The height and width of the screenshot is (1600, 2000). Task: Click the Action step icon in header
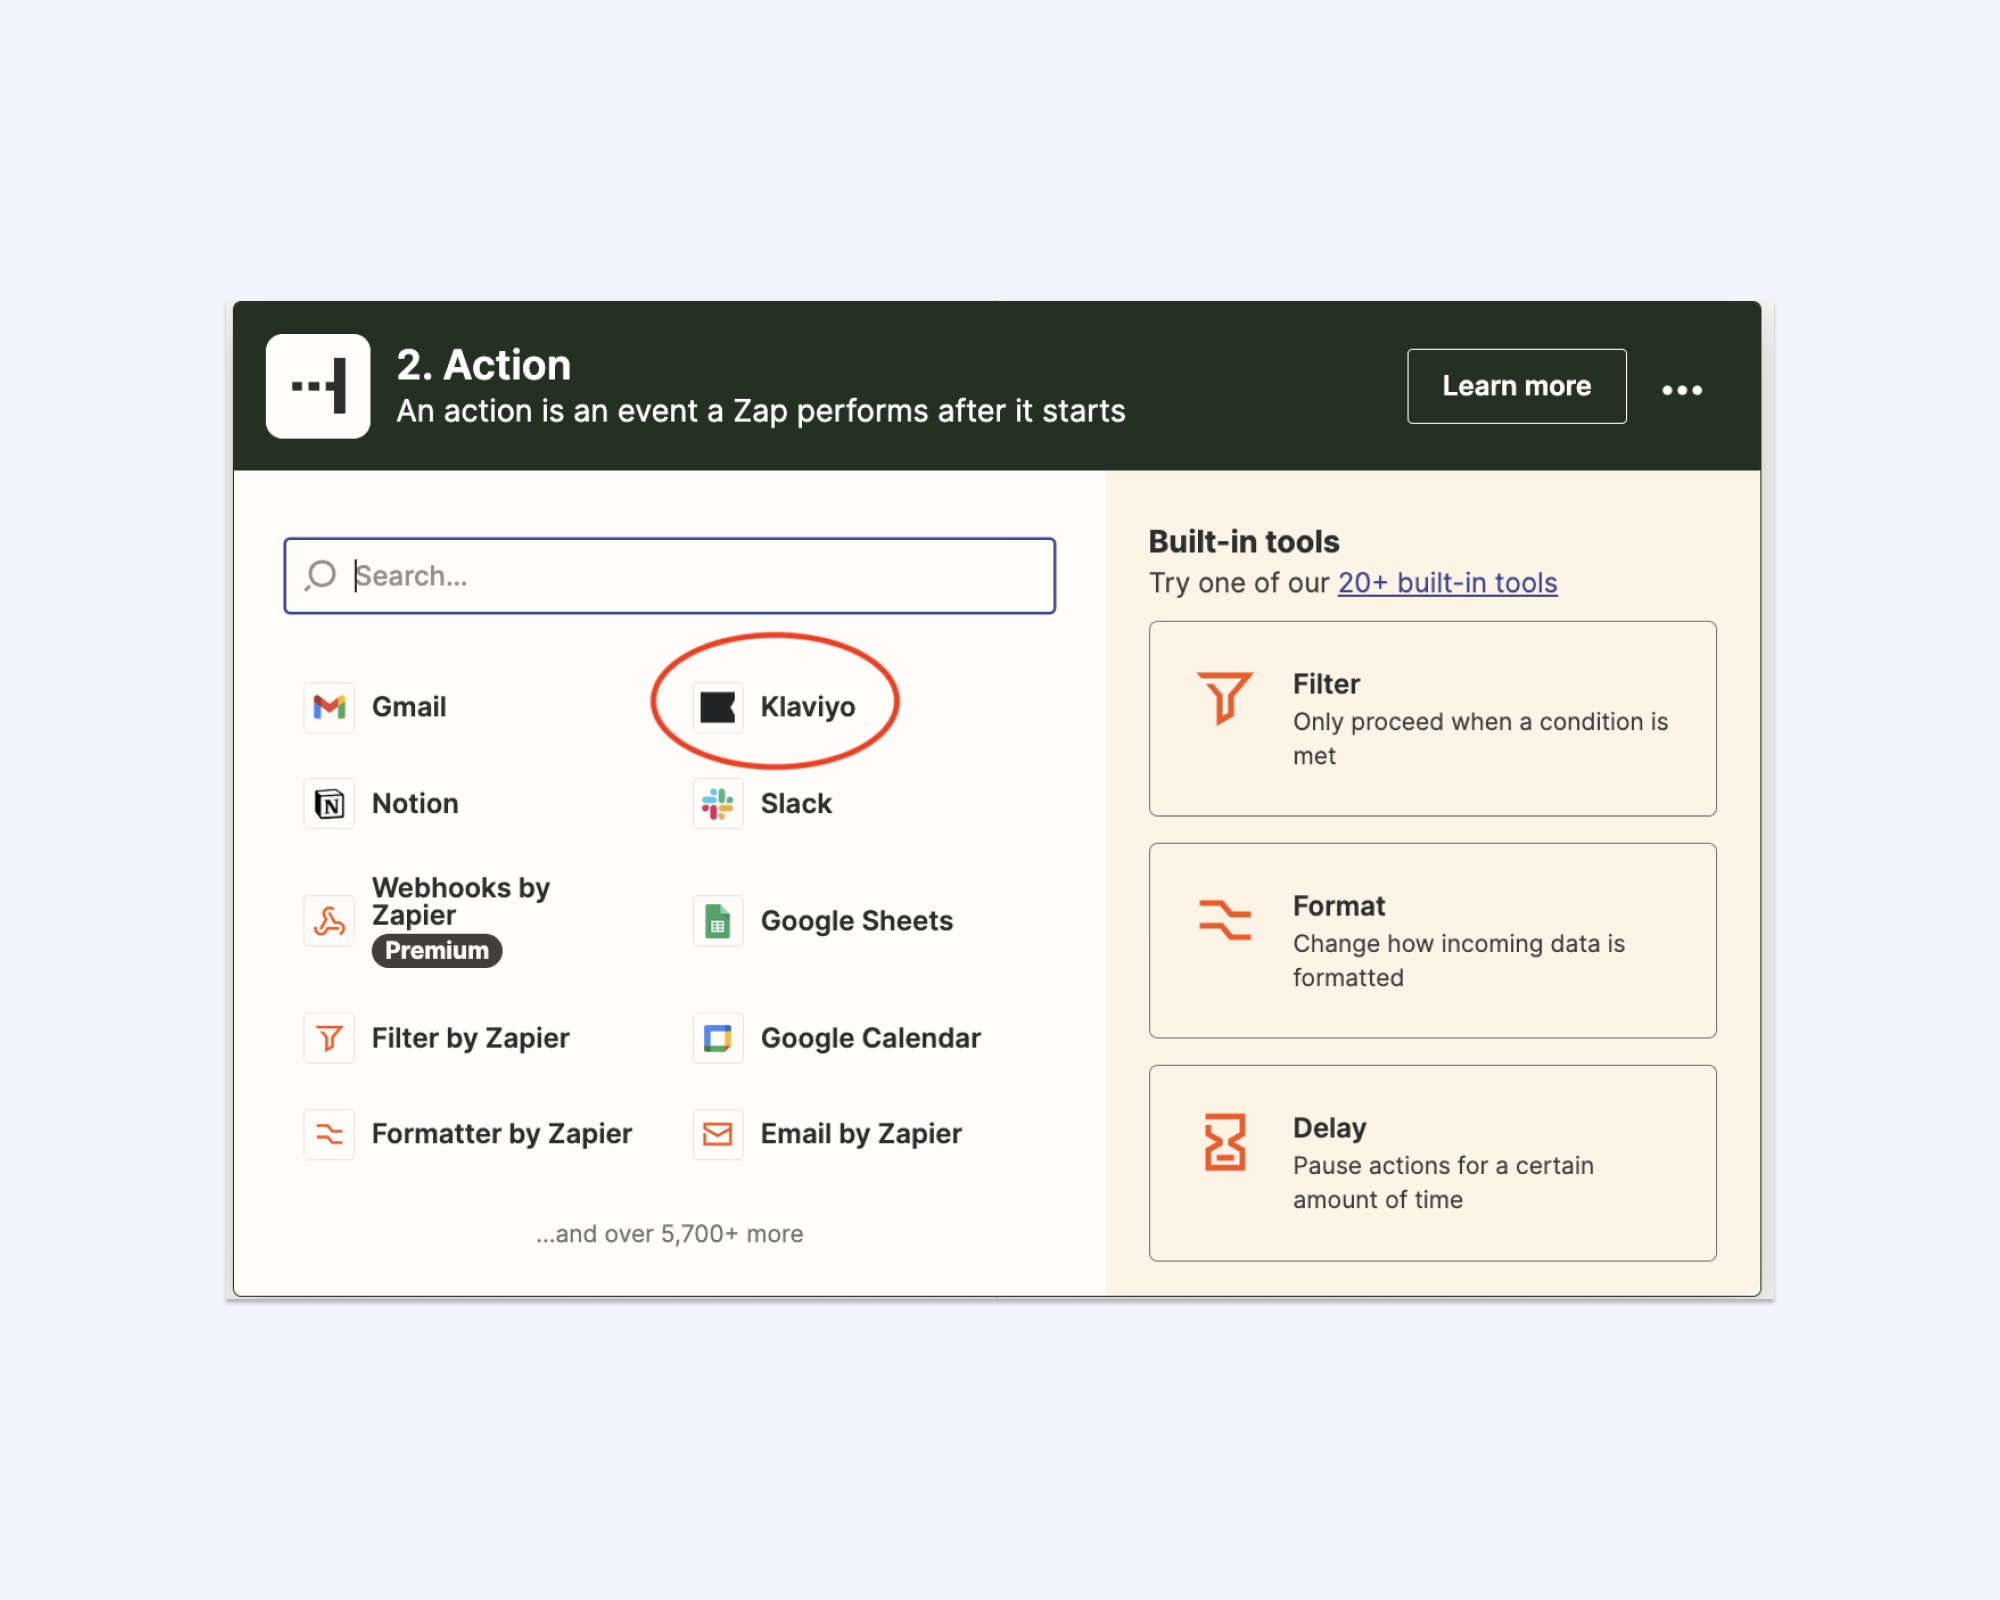pyautogui.click(x=318, y=386)
